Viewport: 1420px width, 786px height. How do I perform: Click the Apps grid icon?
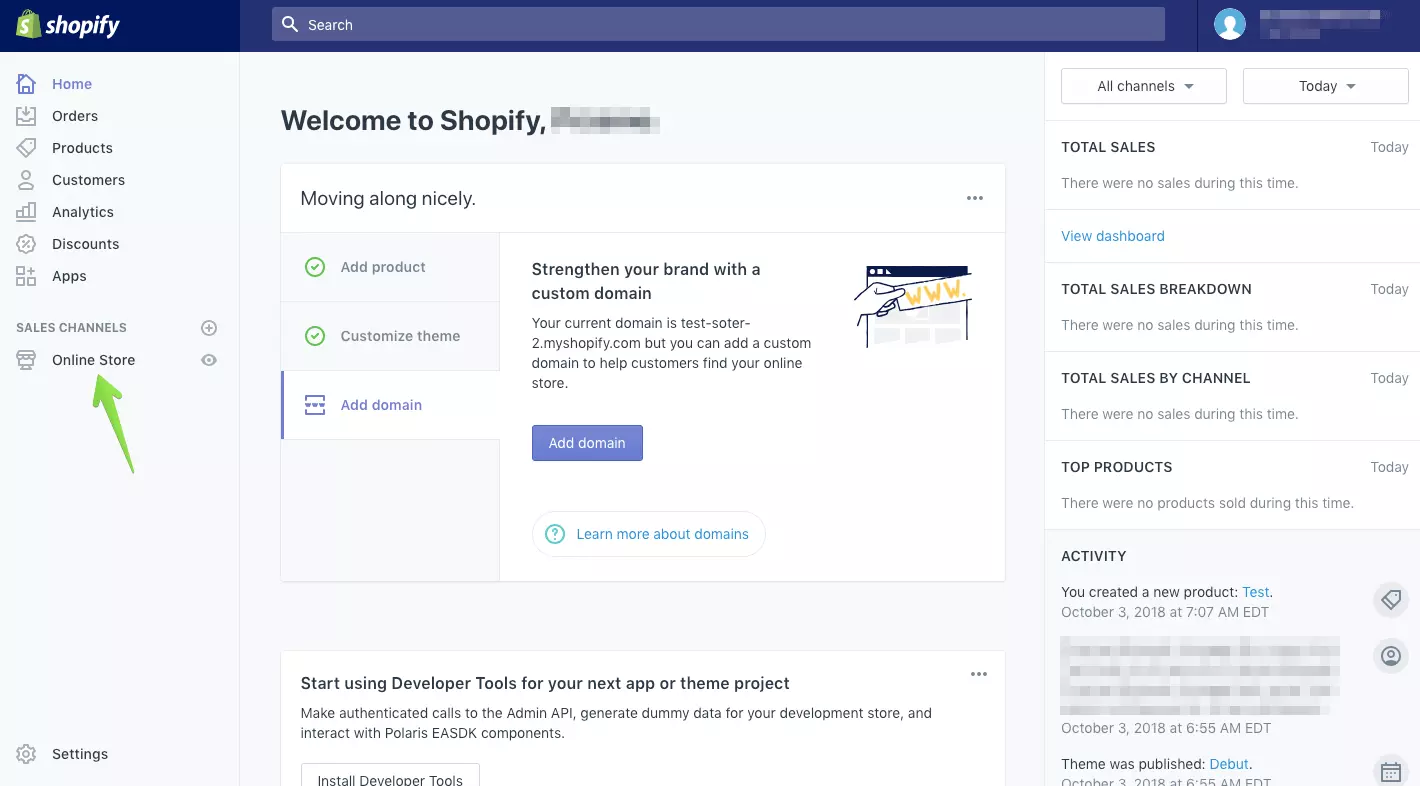tap(26, 276)
